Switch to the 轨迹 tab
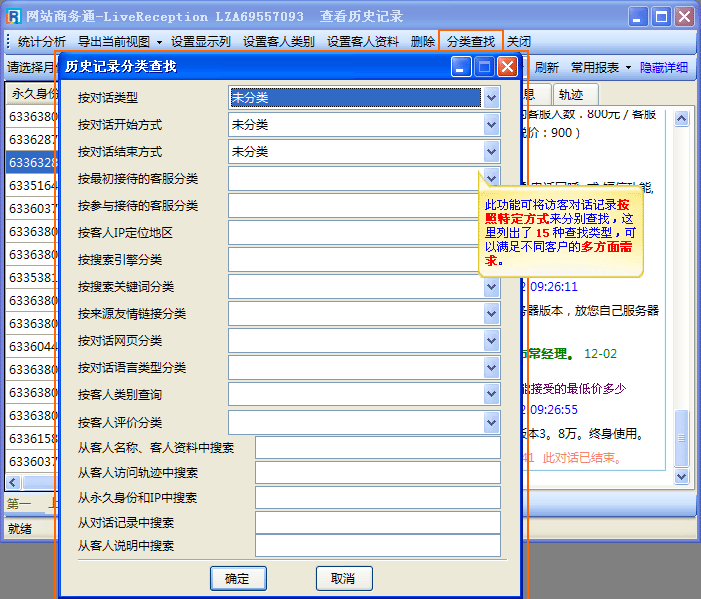The image size is (701, 599). click(571, 94)
